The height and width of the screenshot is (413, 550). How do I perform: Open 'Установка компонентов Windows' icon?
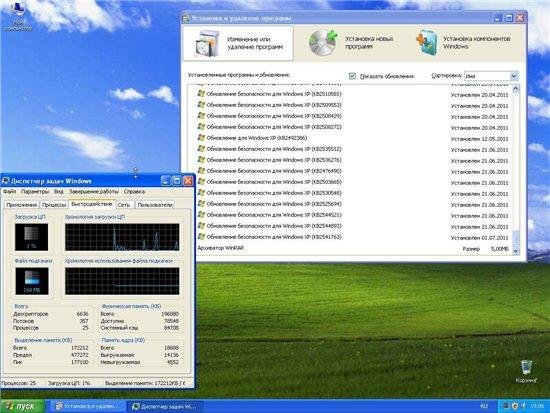(x=427, y=43)
